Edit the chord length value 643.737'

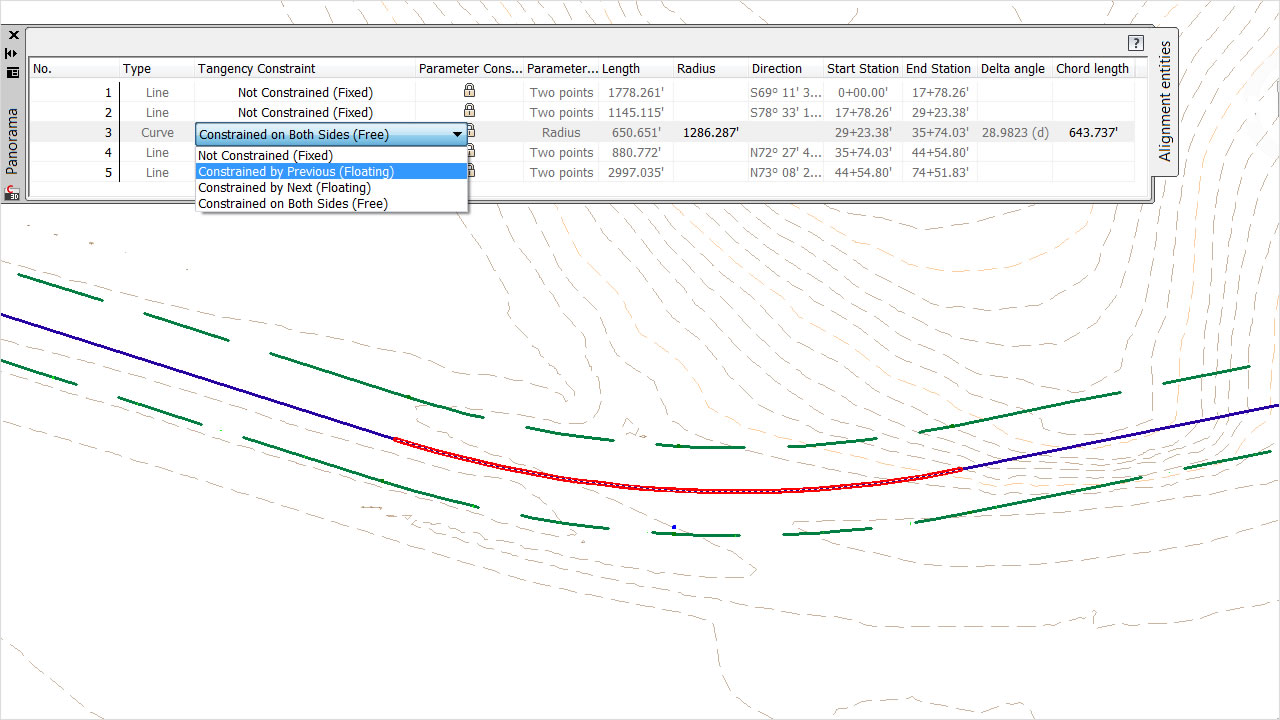1093,133
